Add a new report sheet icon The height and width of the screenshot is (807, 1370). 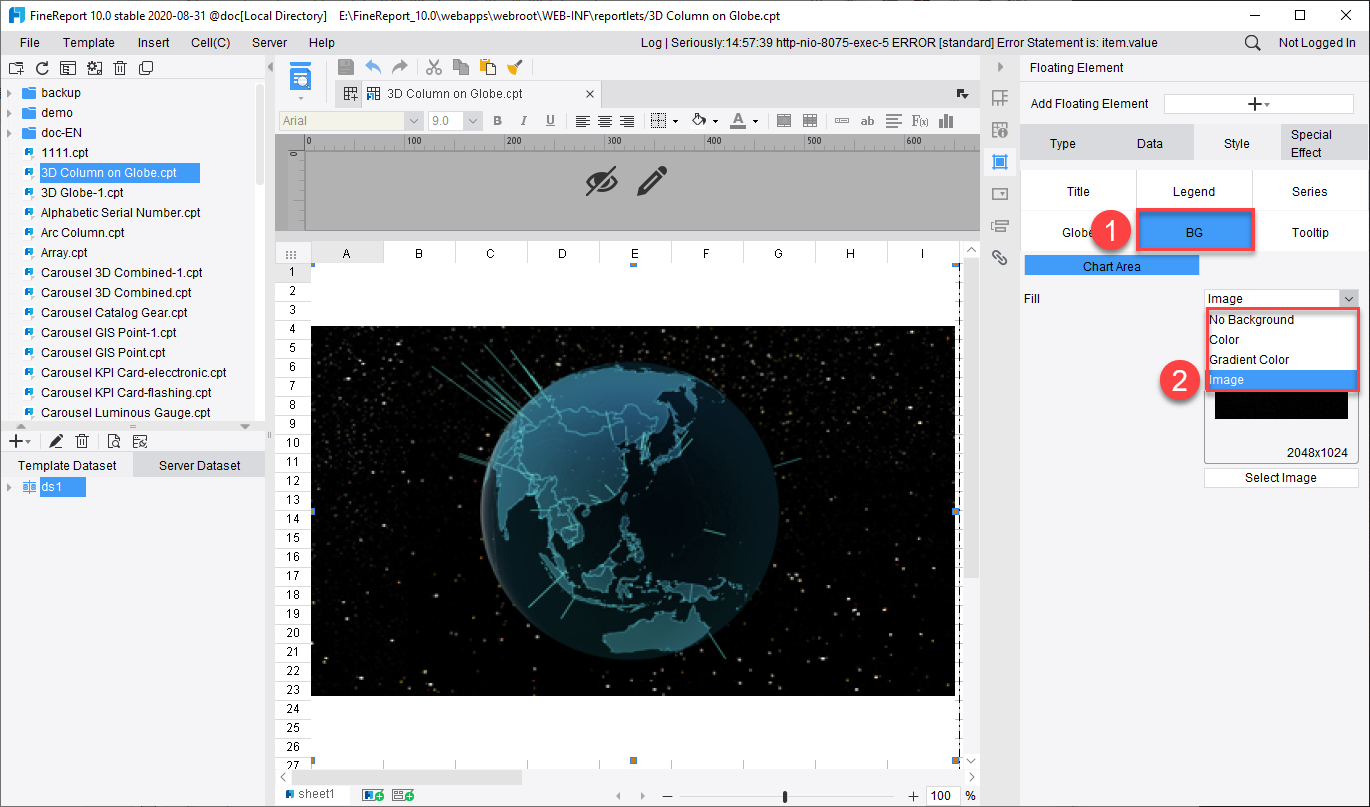coord(374,795)
